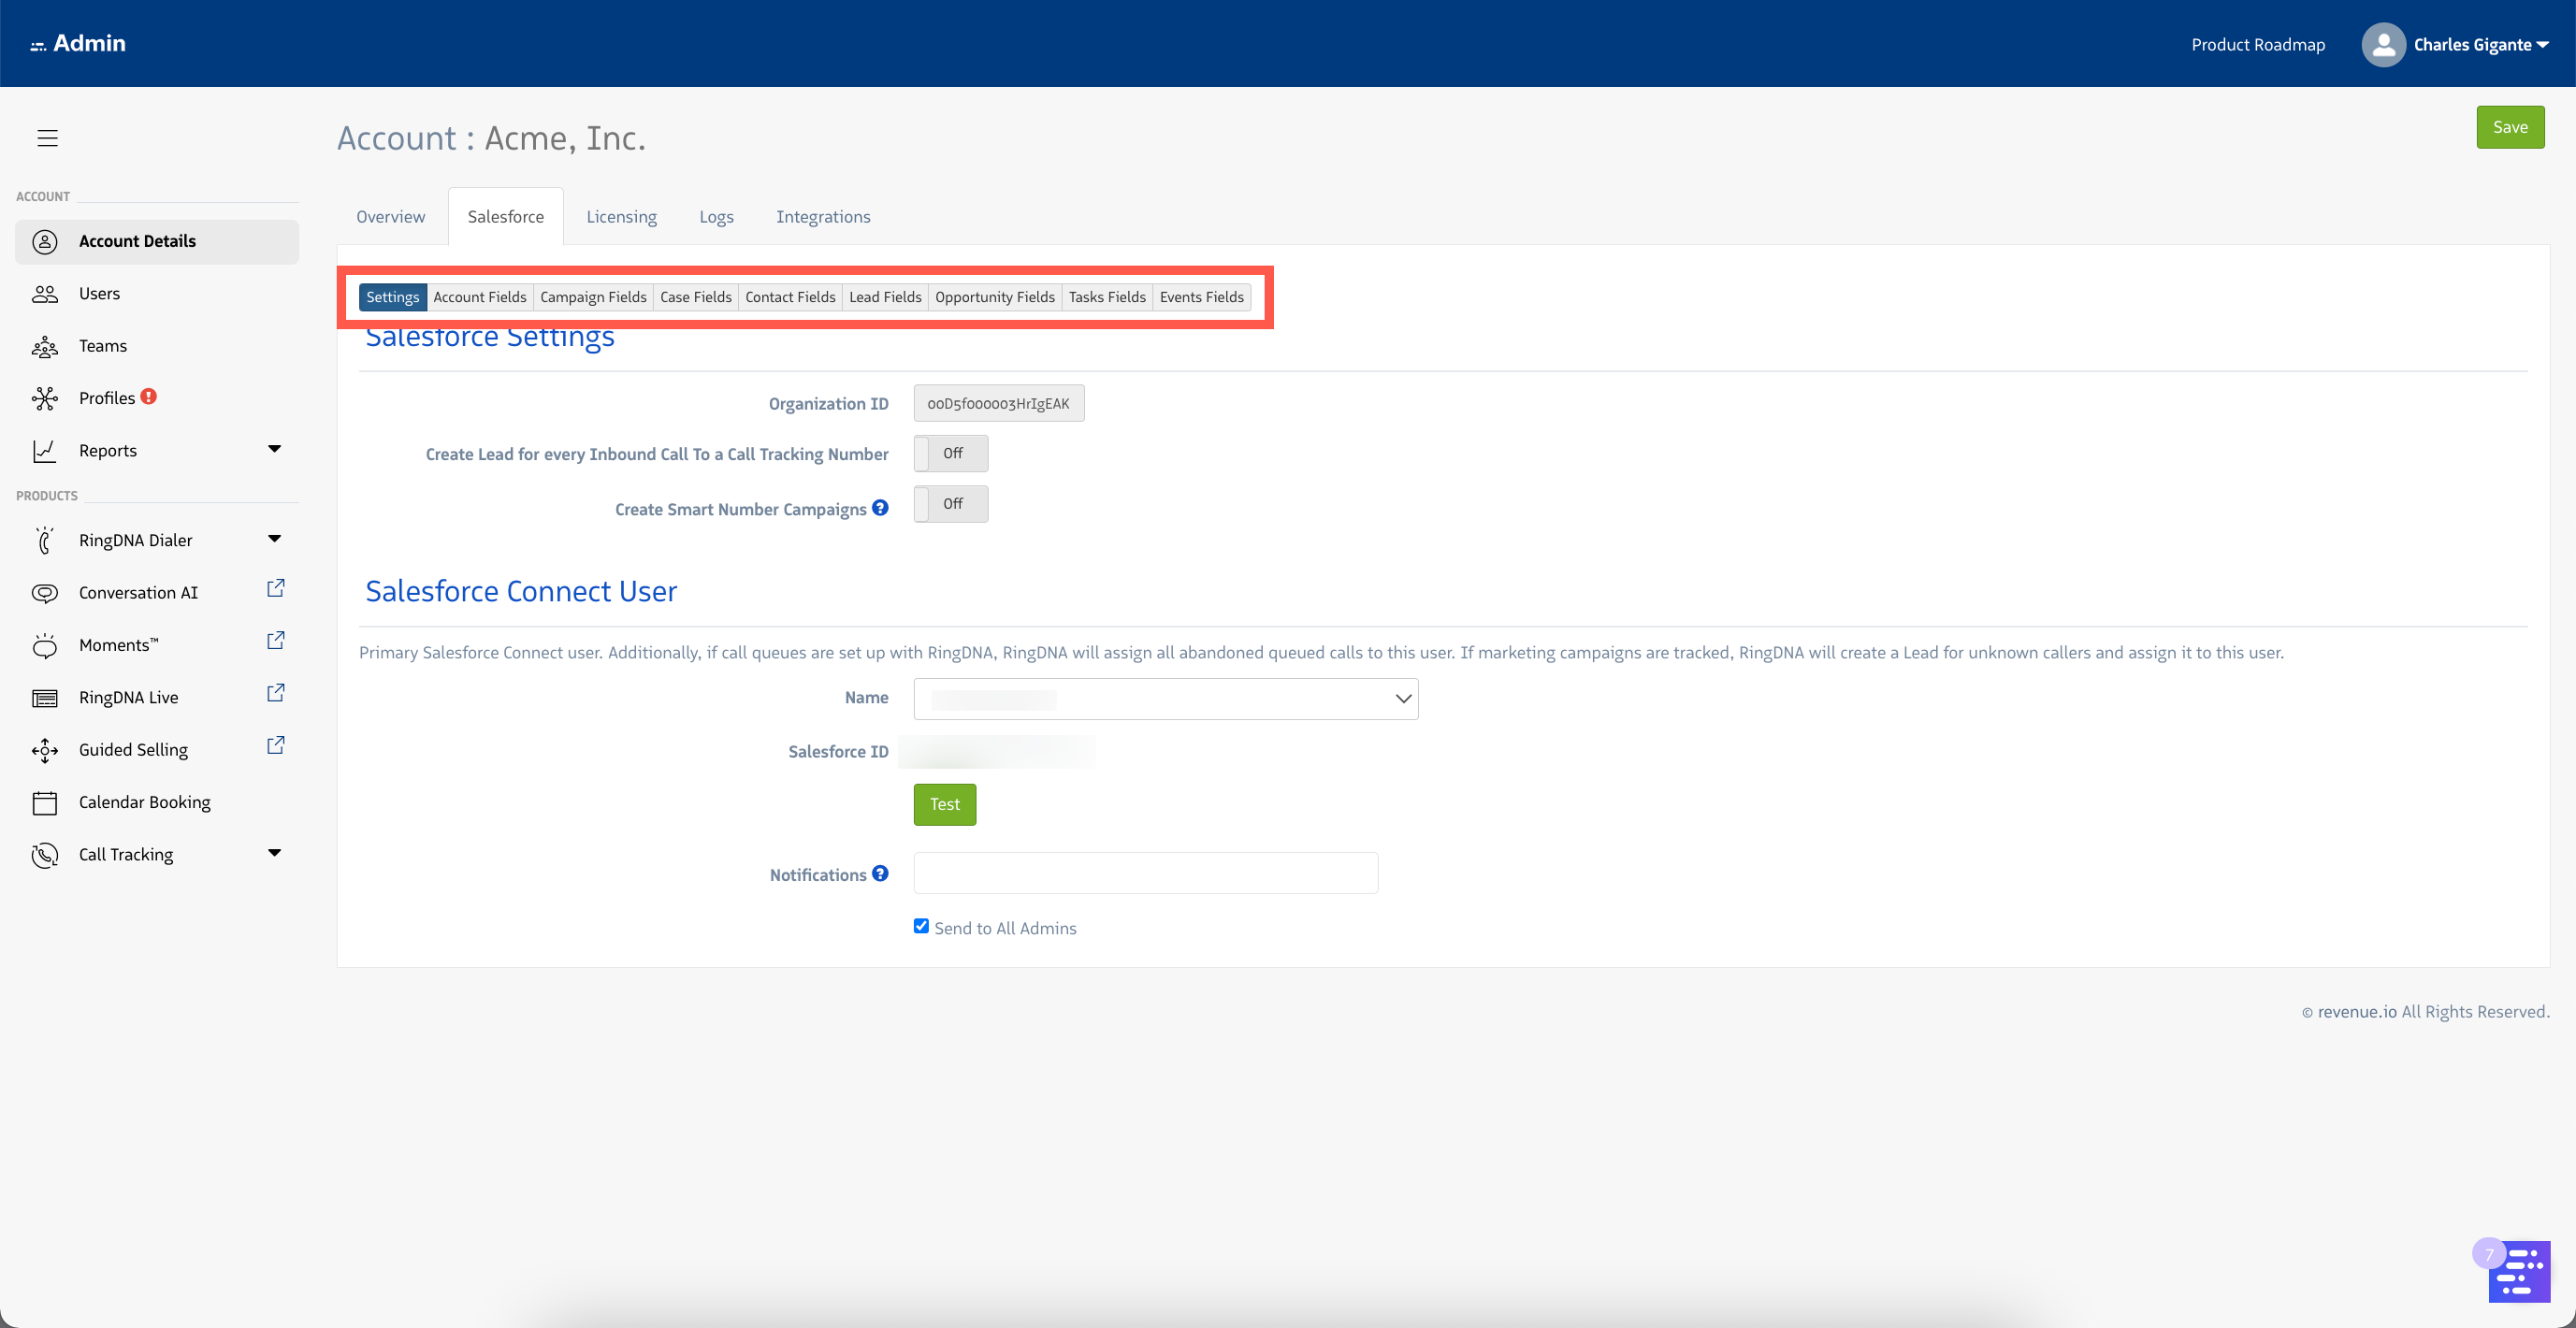Open Calendar Booking in sidebar
Screen dimensions: 2576x1328
(157, 803)
